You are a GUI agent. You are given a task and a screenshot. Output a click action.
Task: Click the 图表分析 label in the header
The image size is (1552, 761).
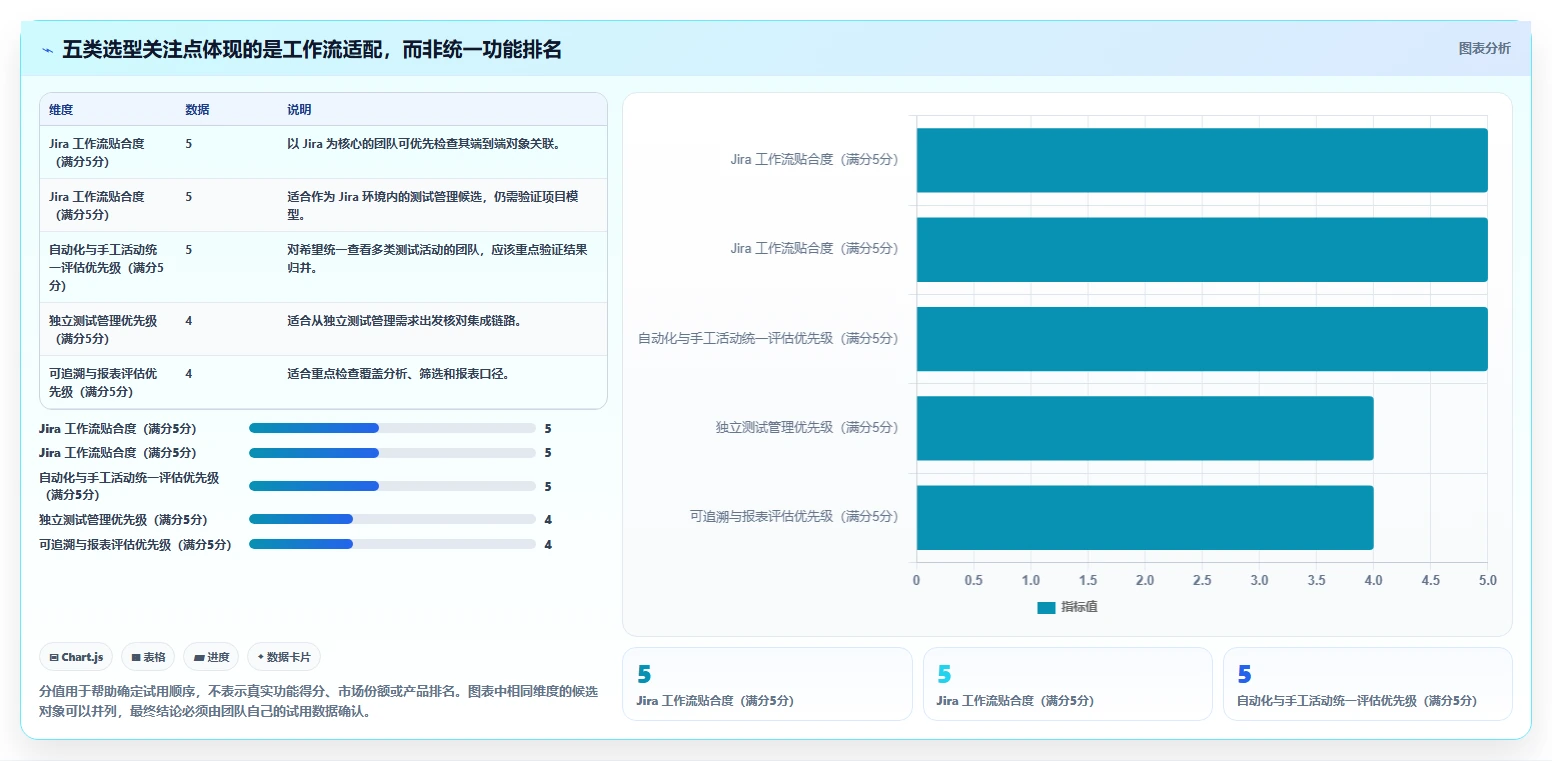point(1484,48)
